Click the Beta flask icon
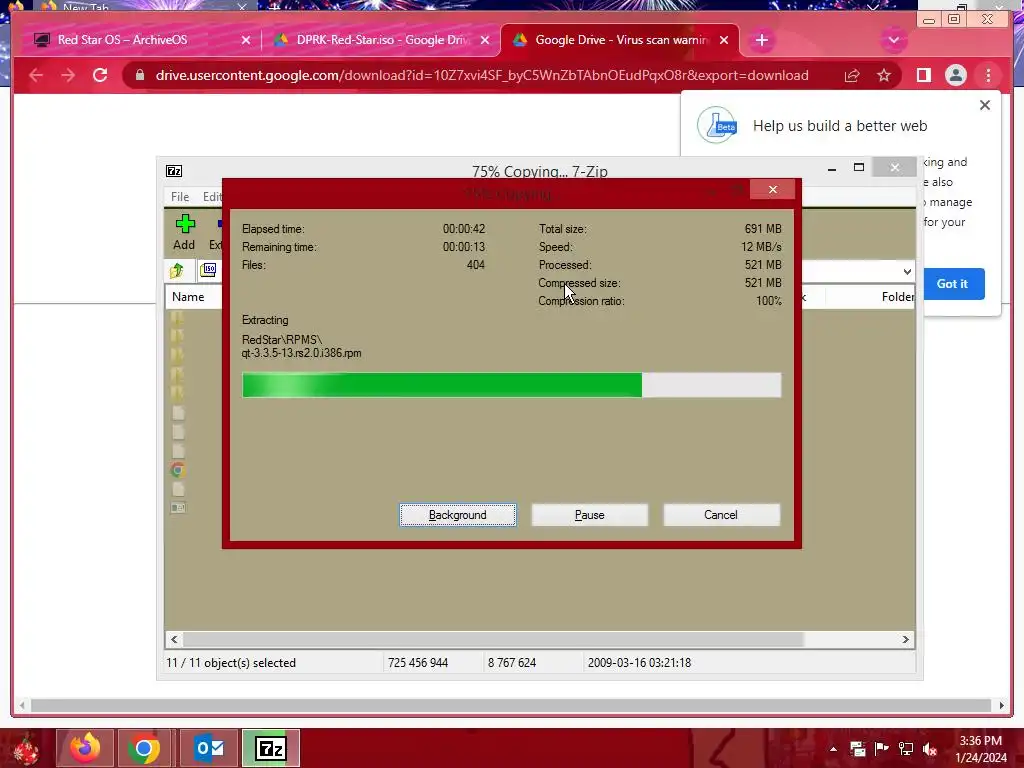 tap(717, 125)
